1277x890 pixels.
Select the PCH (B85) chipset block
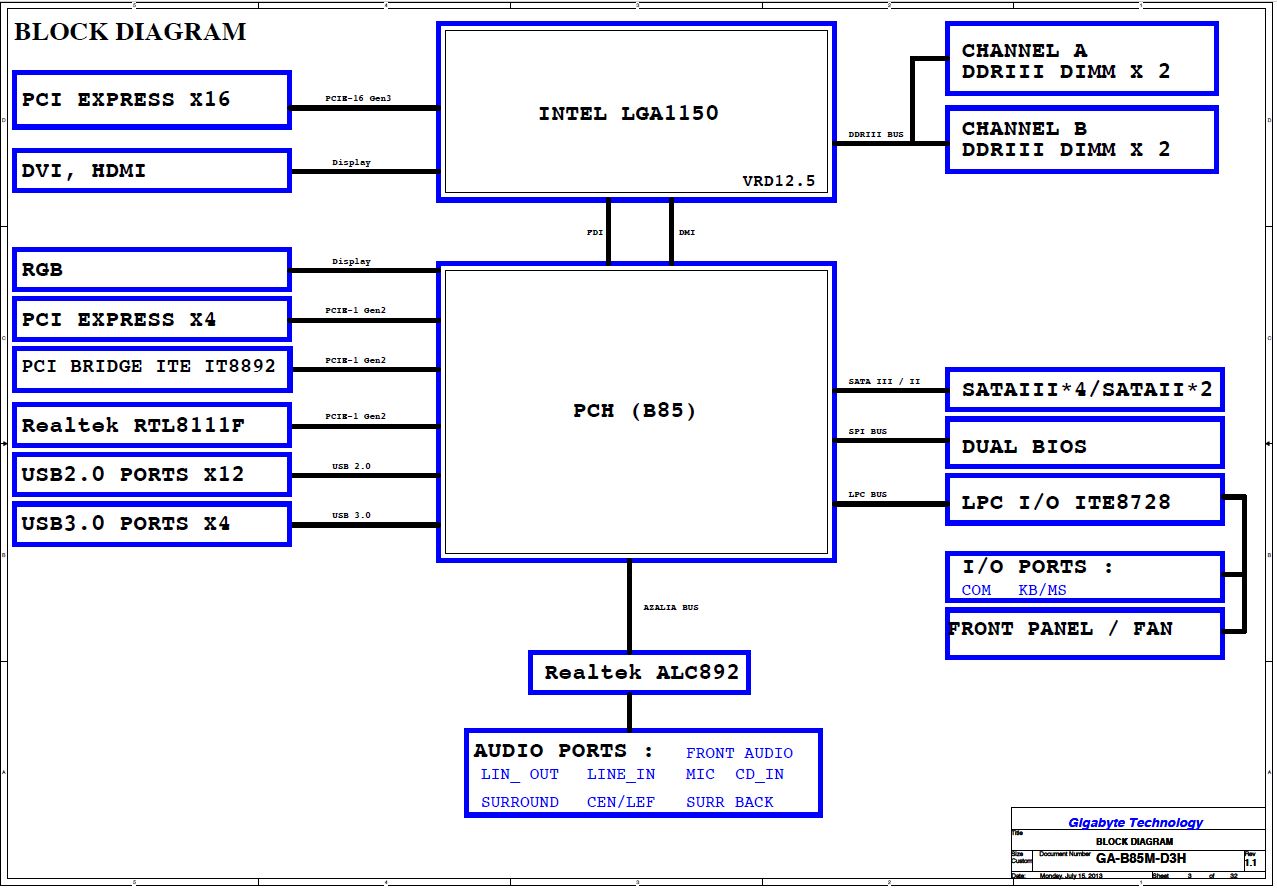point(636,411)
